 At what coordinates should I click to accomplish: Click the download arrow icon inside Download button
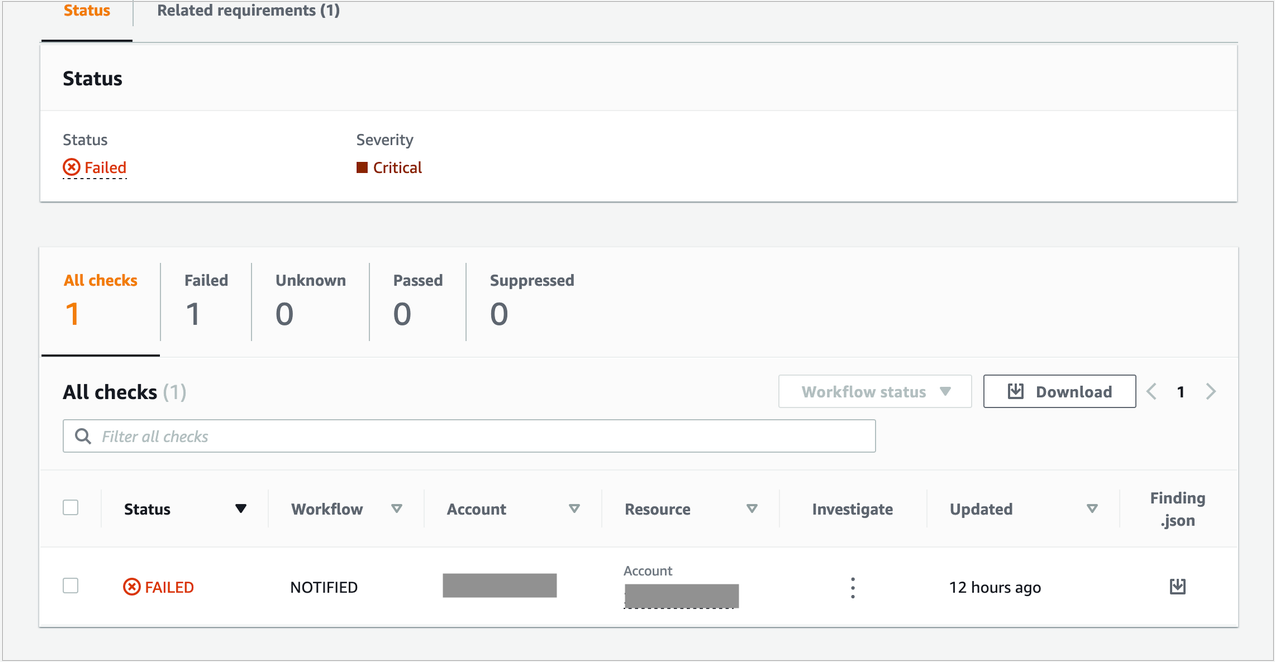coord(1016,391)
